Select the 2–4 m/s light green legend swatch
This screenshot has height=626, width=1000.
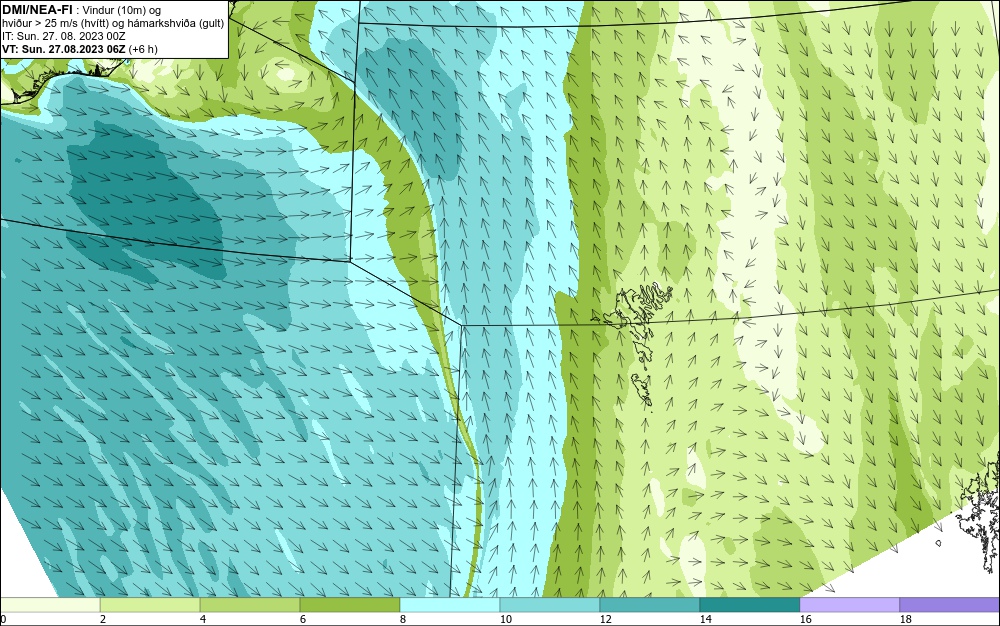tap(150, 604)
